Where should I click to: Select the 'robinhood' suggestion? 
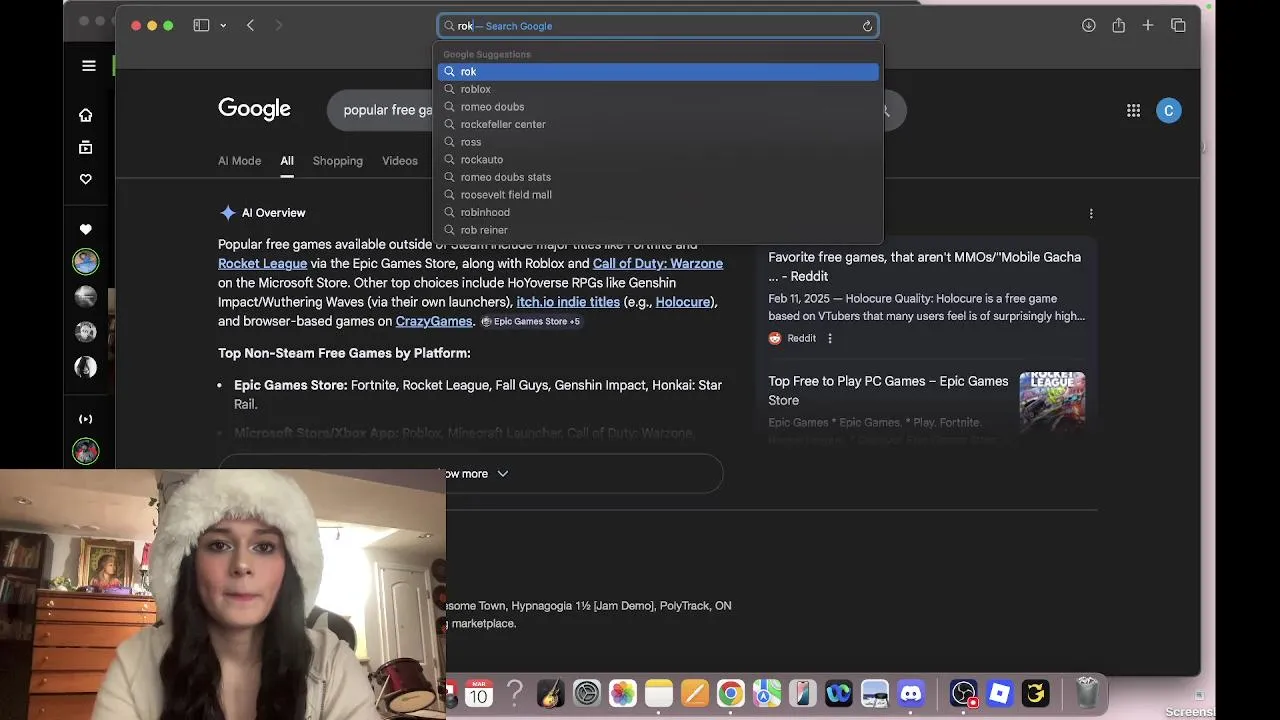coord(658,212)
